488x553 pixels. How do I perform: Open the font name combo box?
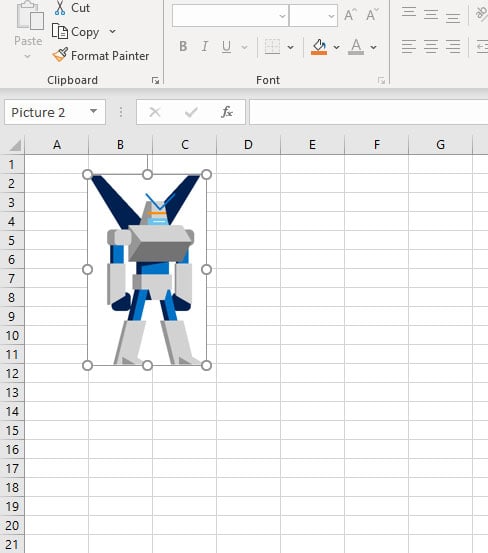[x=230, y=16]
